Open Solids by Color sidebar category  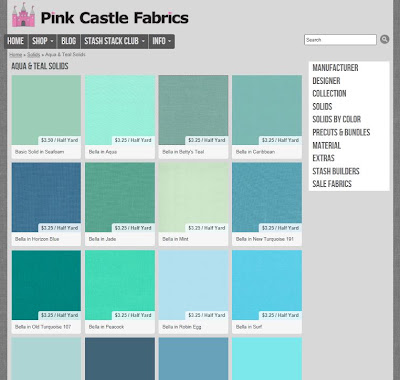337,119
